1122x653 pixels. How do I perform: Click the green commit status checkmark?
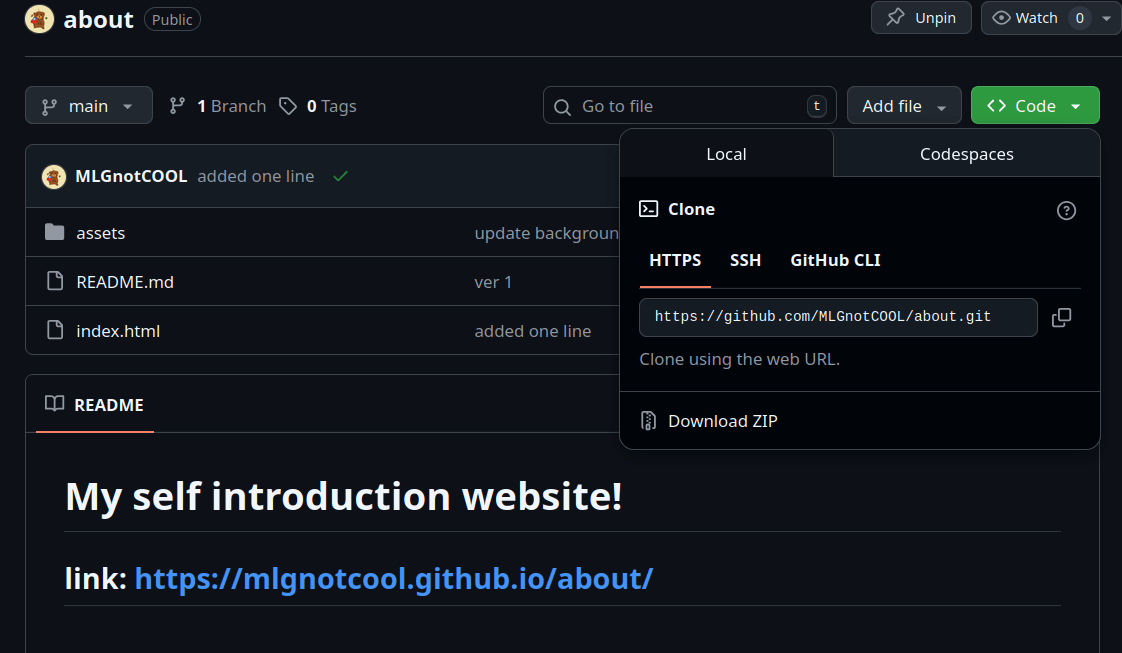pyautogui.click(x=341, y=176)
